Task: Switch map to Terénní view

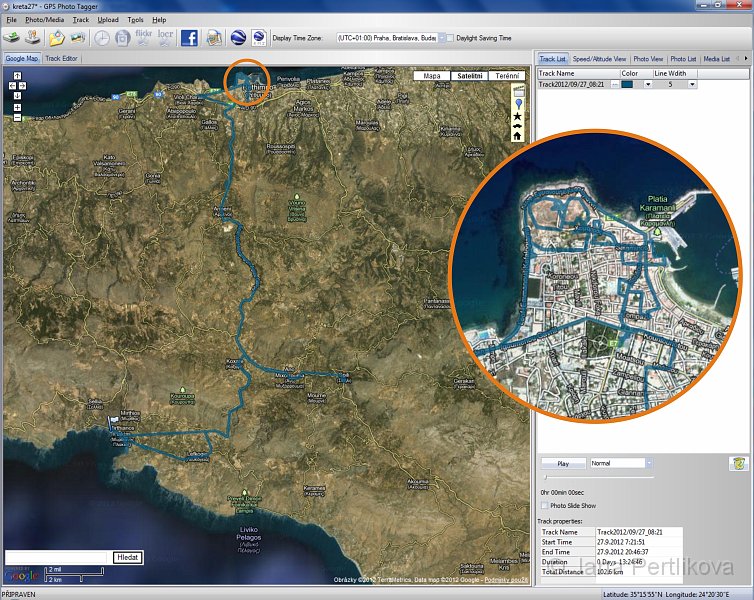Action: (507, 76)
